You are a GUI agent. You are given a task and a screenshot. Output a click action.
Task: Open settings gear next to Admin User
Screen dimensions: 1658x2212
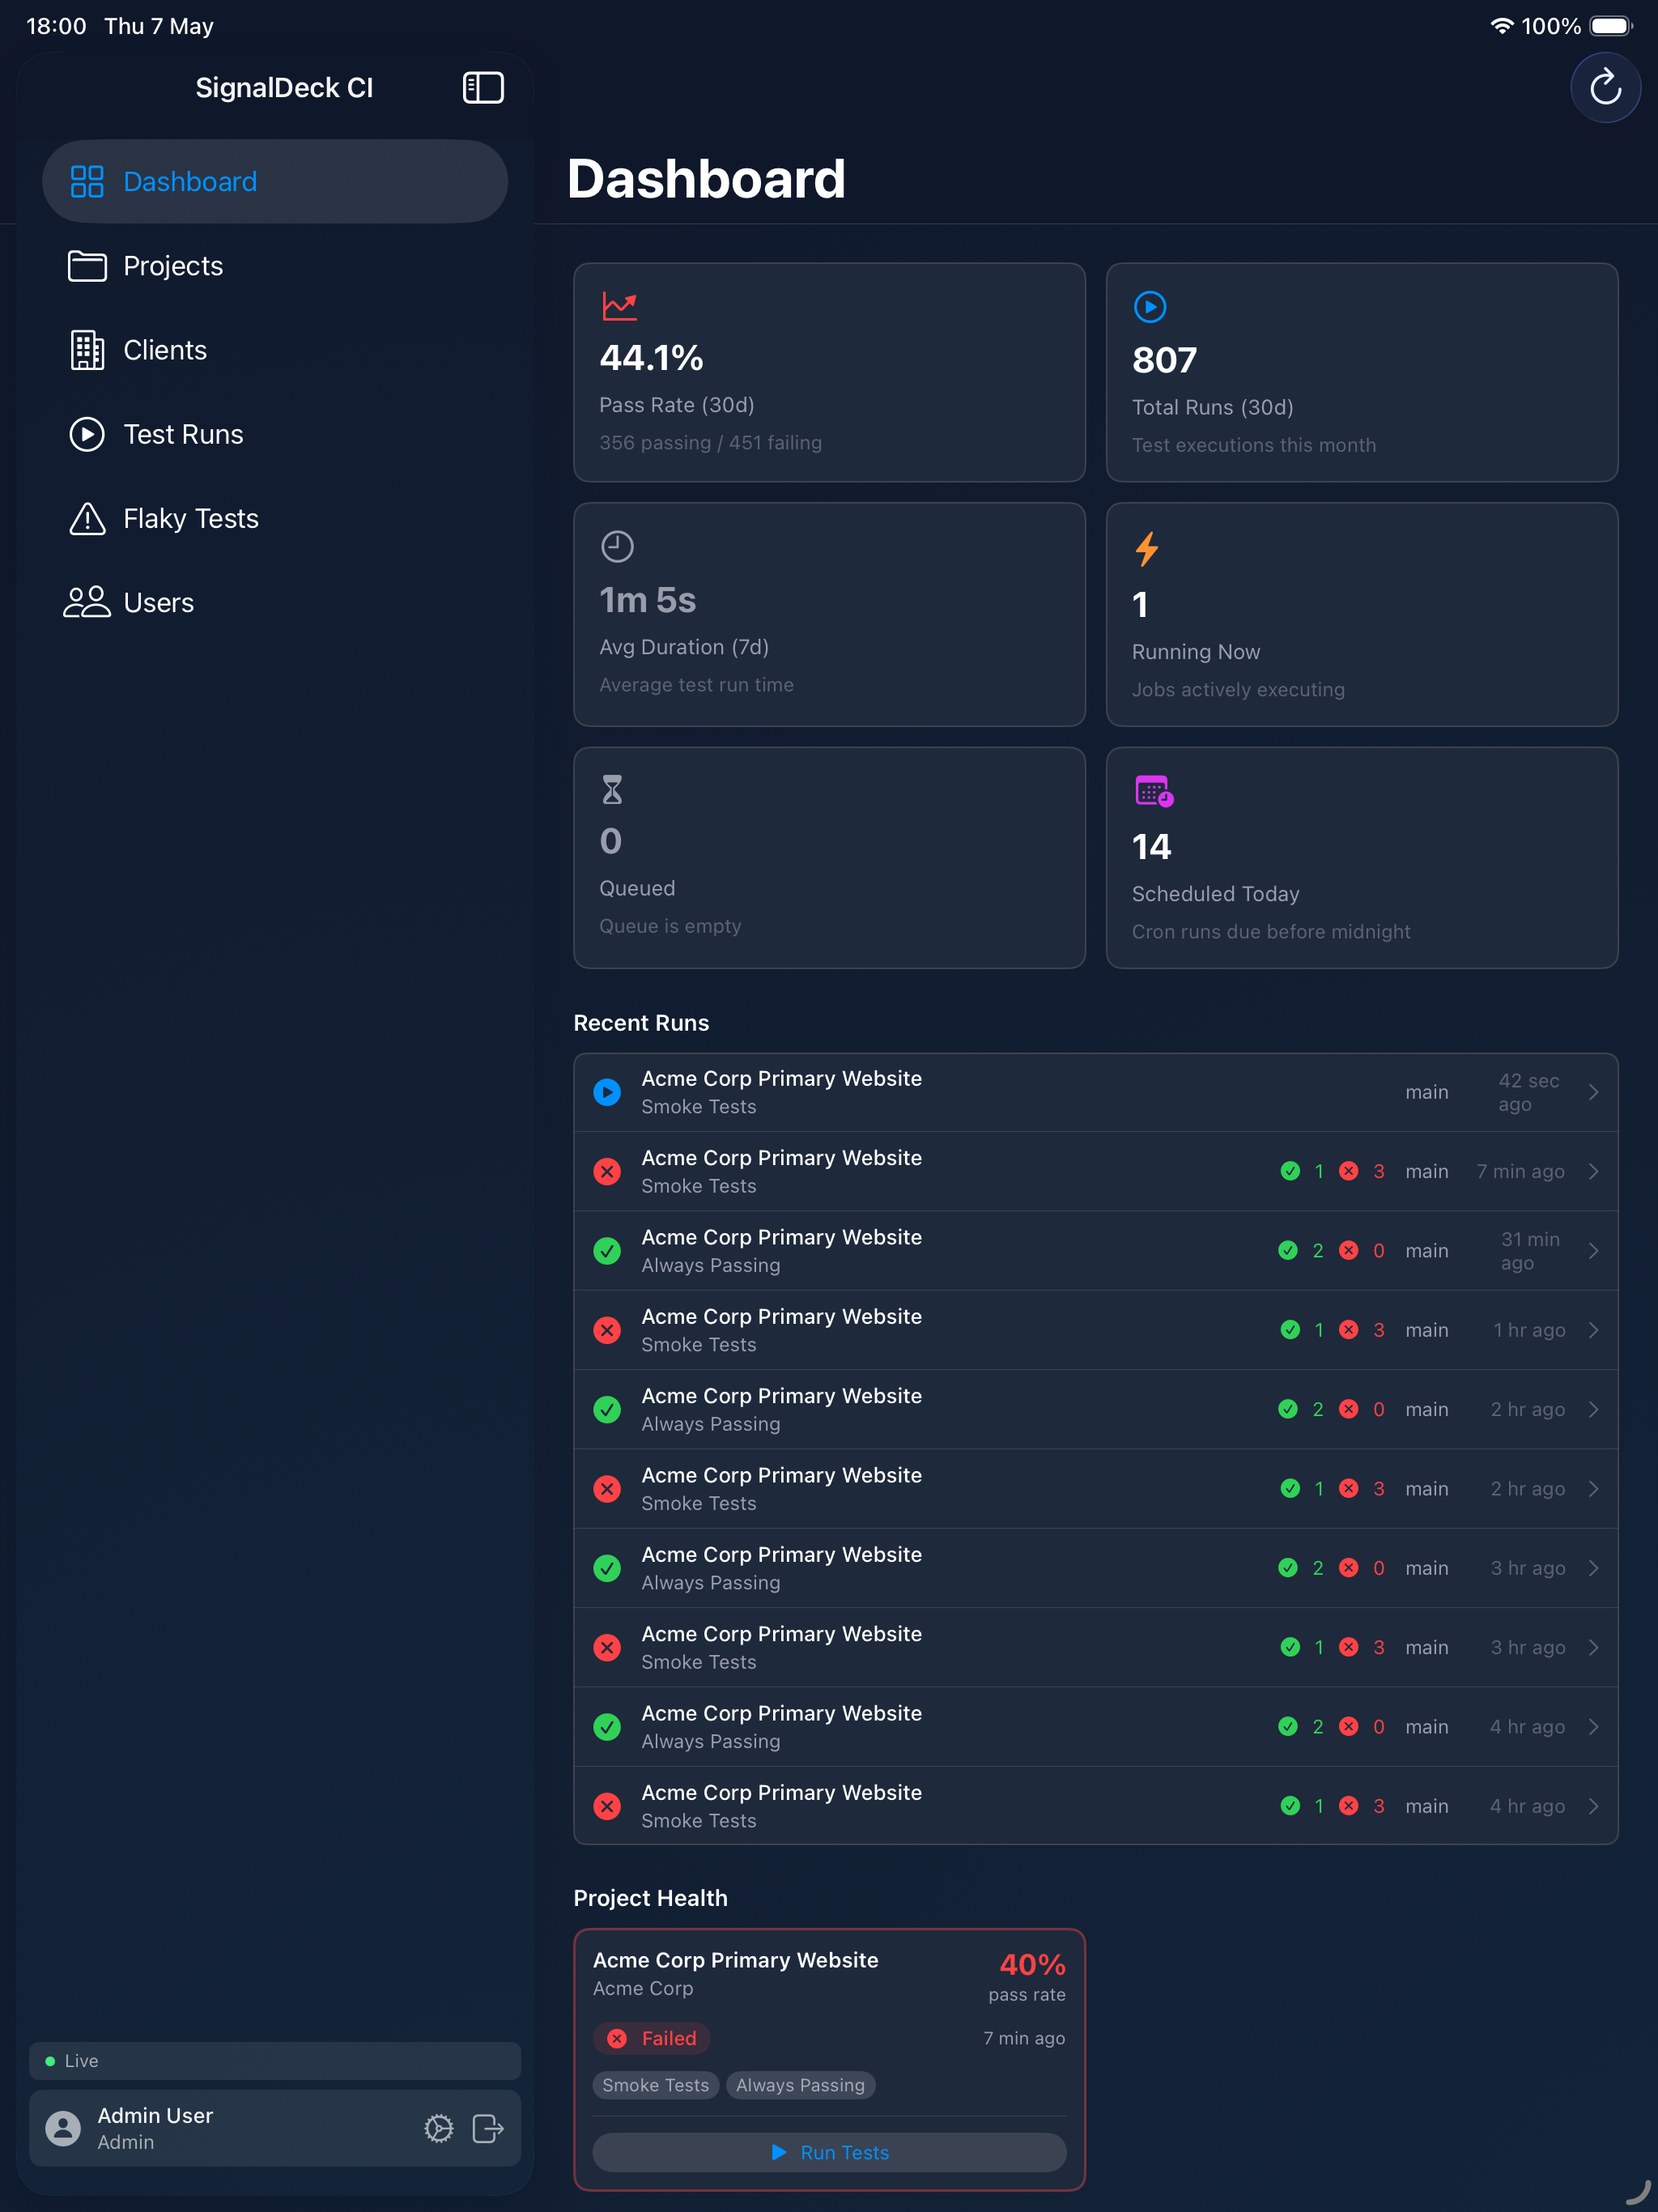tap(438, 2128)
